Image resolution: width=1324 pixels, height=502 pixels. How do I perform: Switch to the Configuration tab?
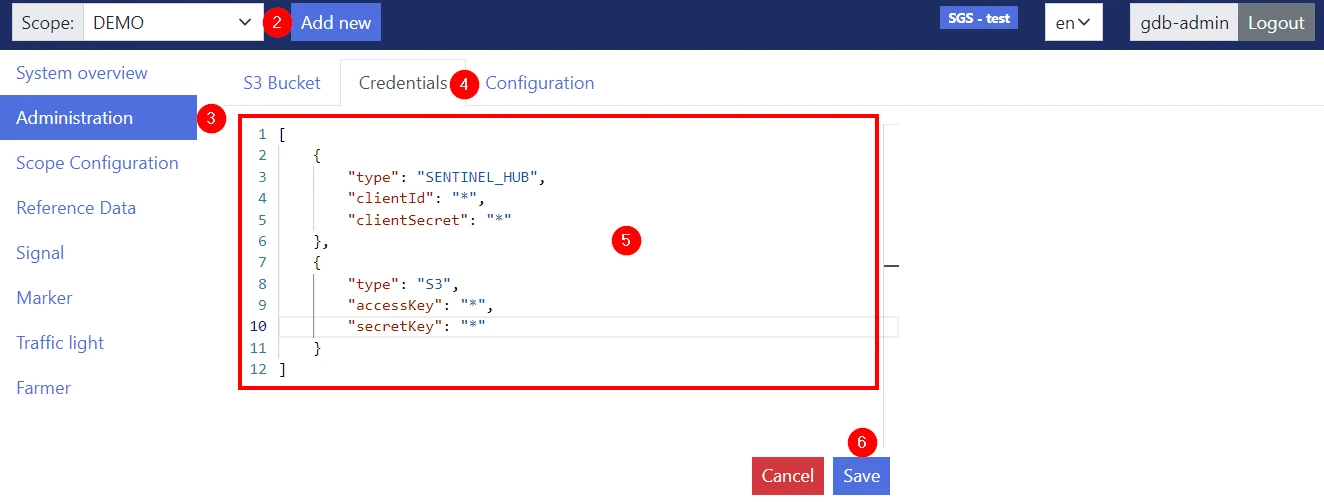[540, 83]
